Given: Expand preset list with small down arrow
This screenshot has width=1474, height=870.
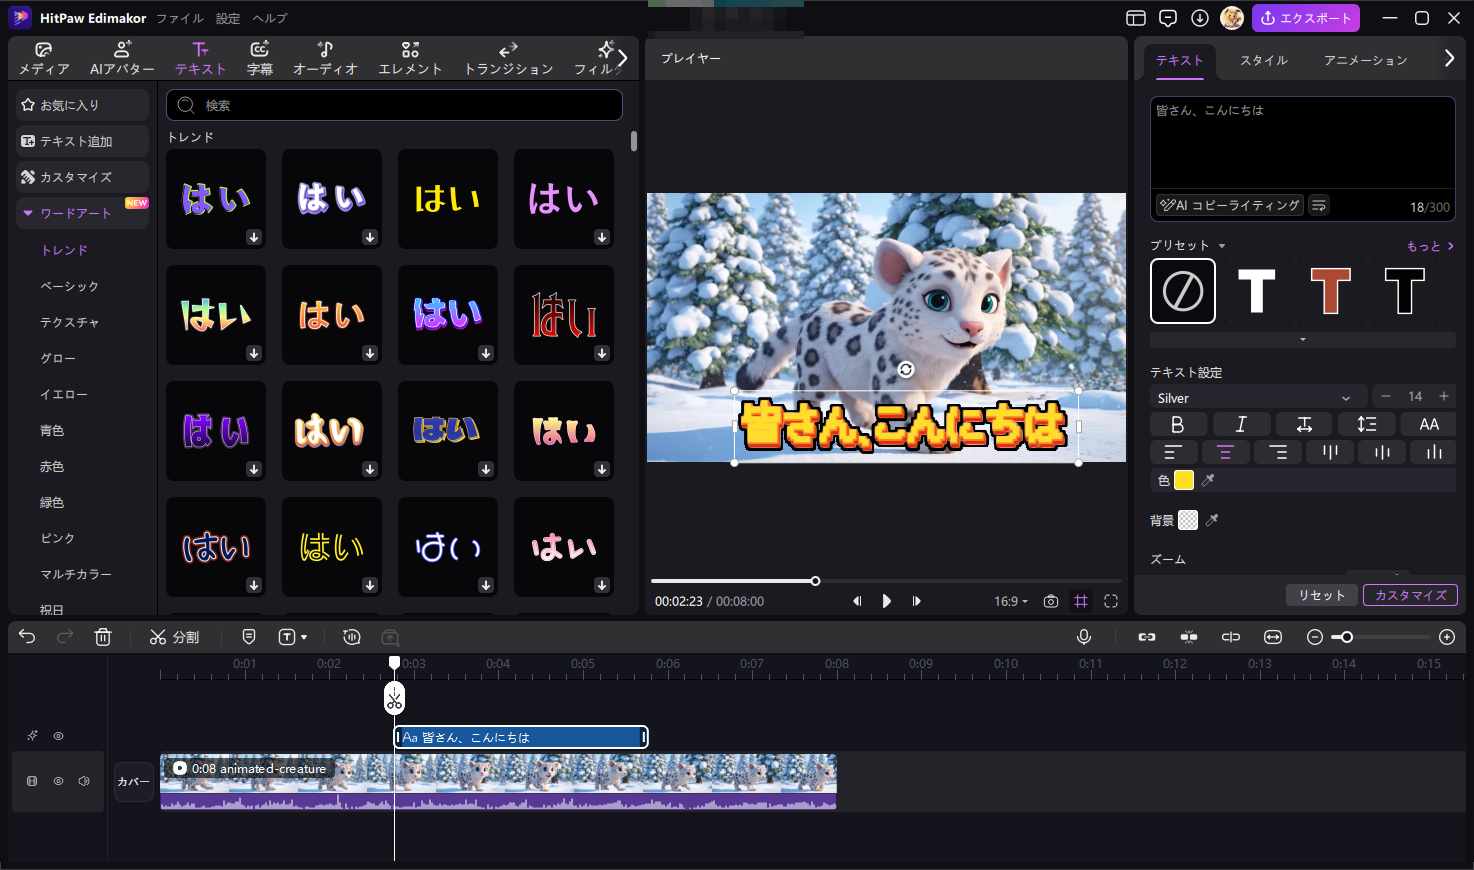Looking at the screenshot, I should click(1303, 340).
